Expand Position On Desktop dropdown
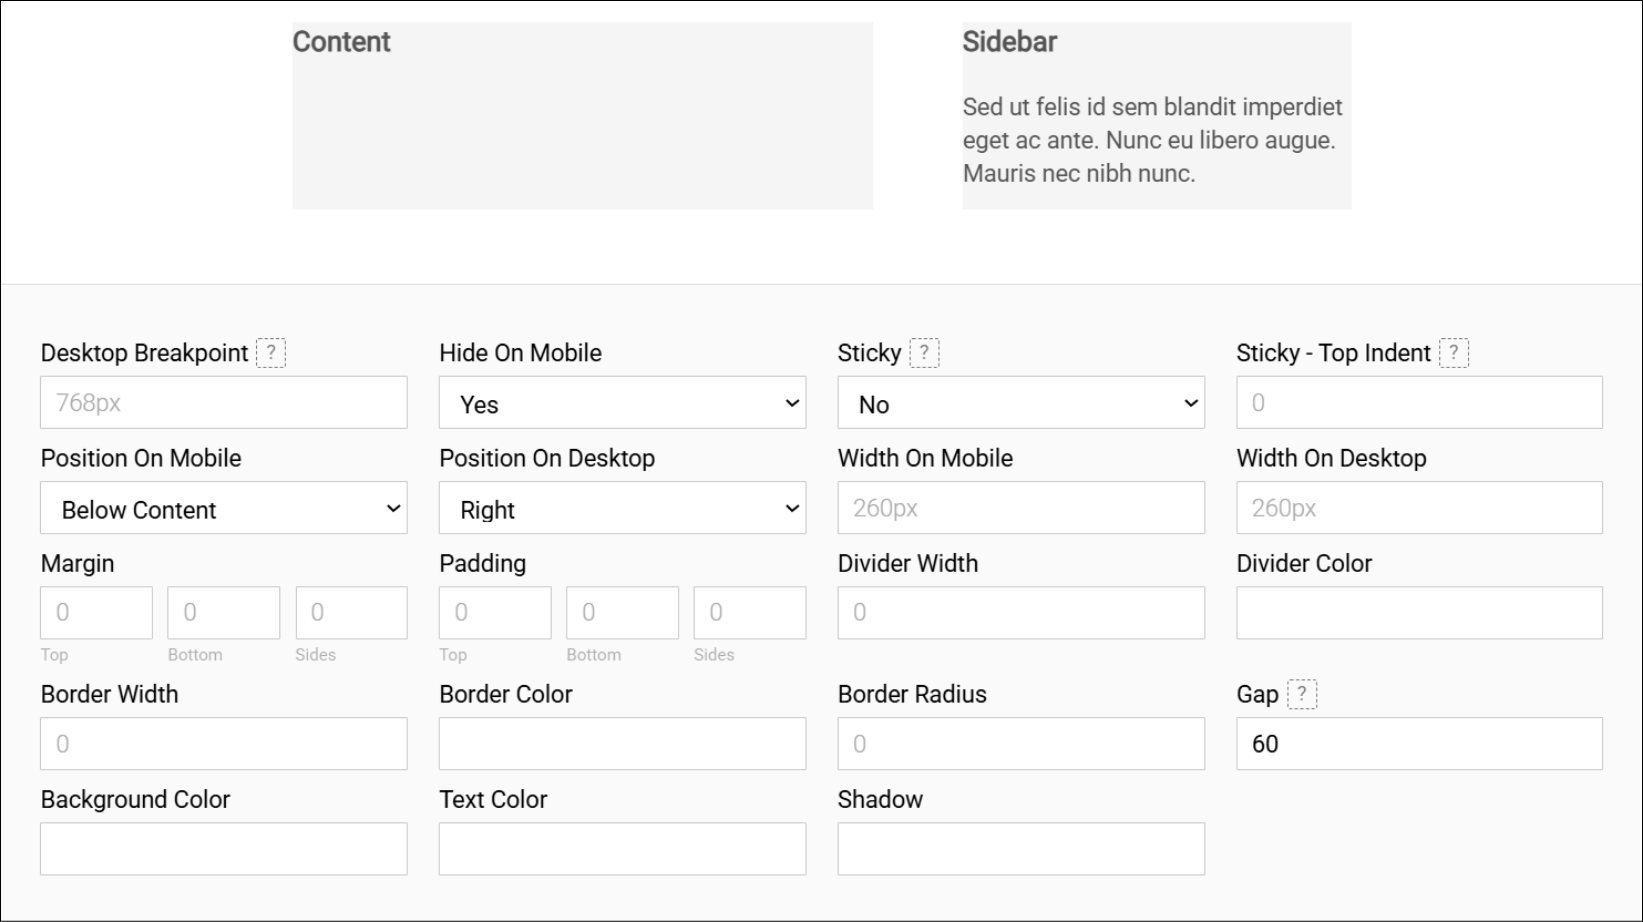The width and height of the screenshot is (1643, 922). tap(622, 508)
